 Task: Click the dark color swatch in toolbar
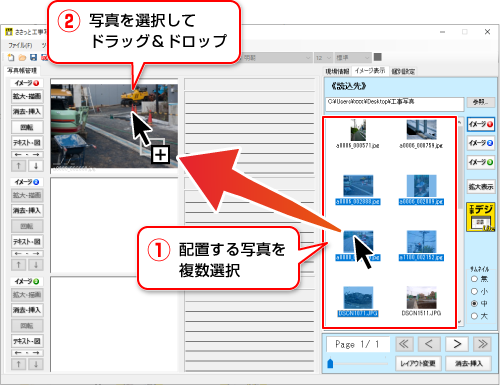[377, 57]
